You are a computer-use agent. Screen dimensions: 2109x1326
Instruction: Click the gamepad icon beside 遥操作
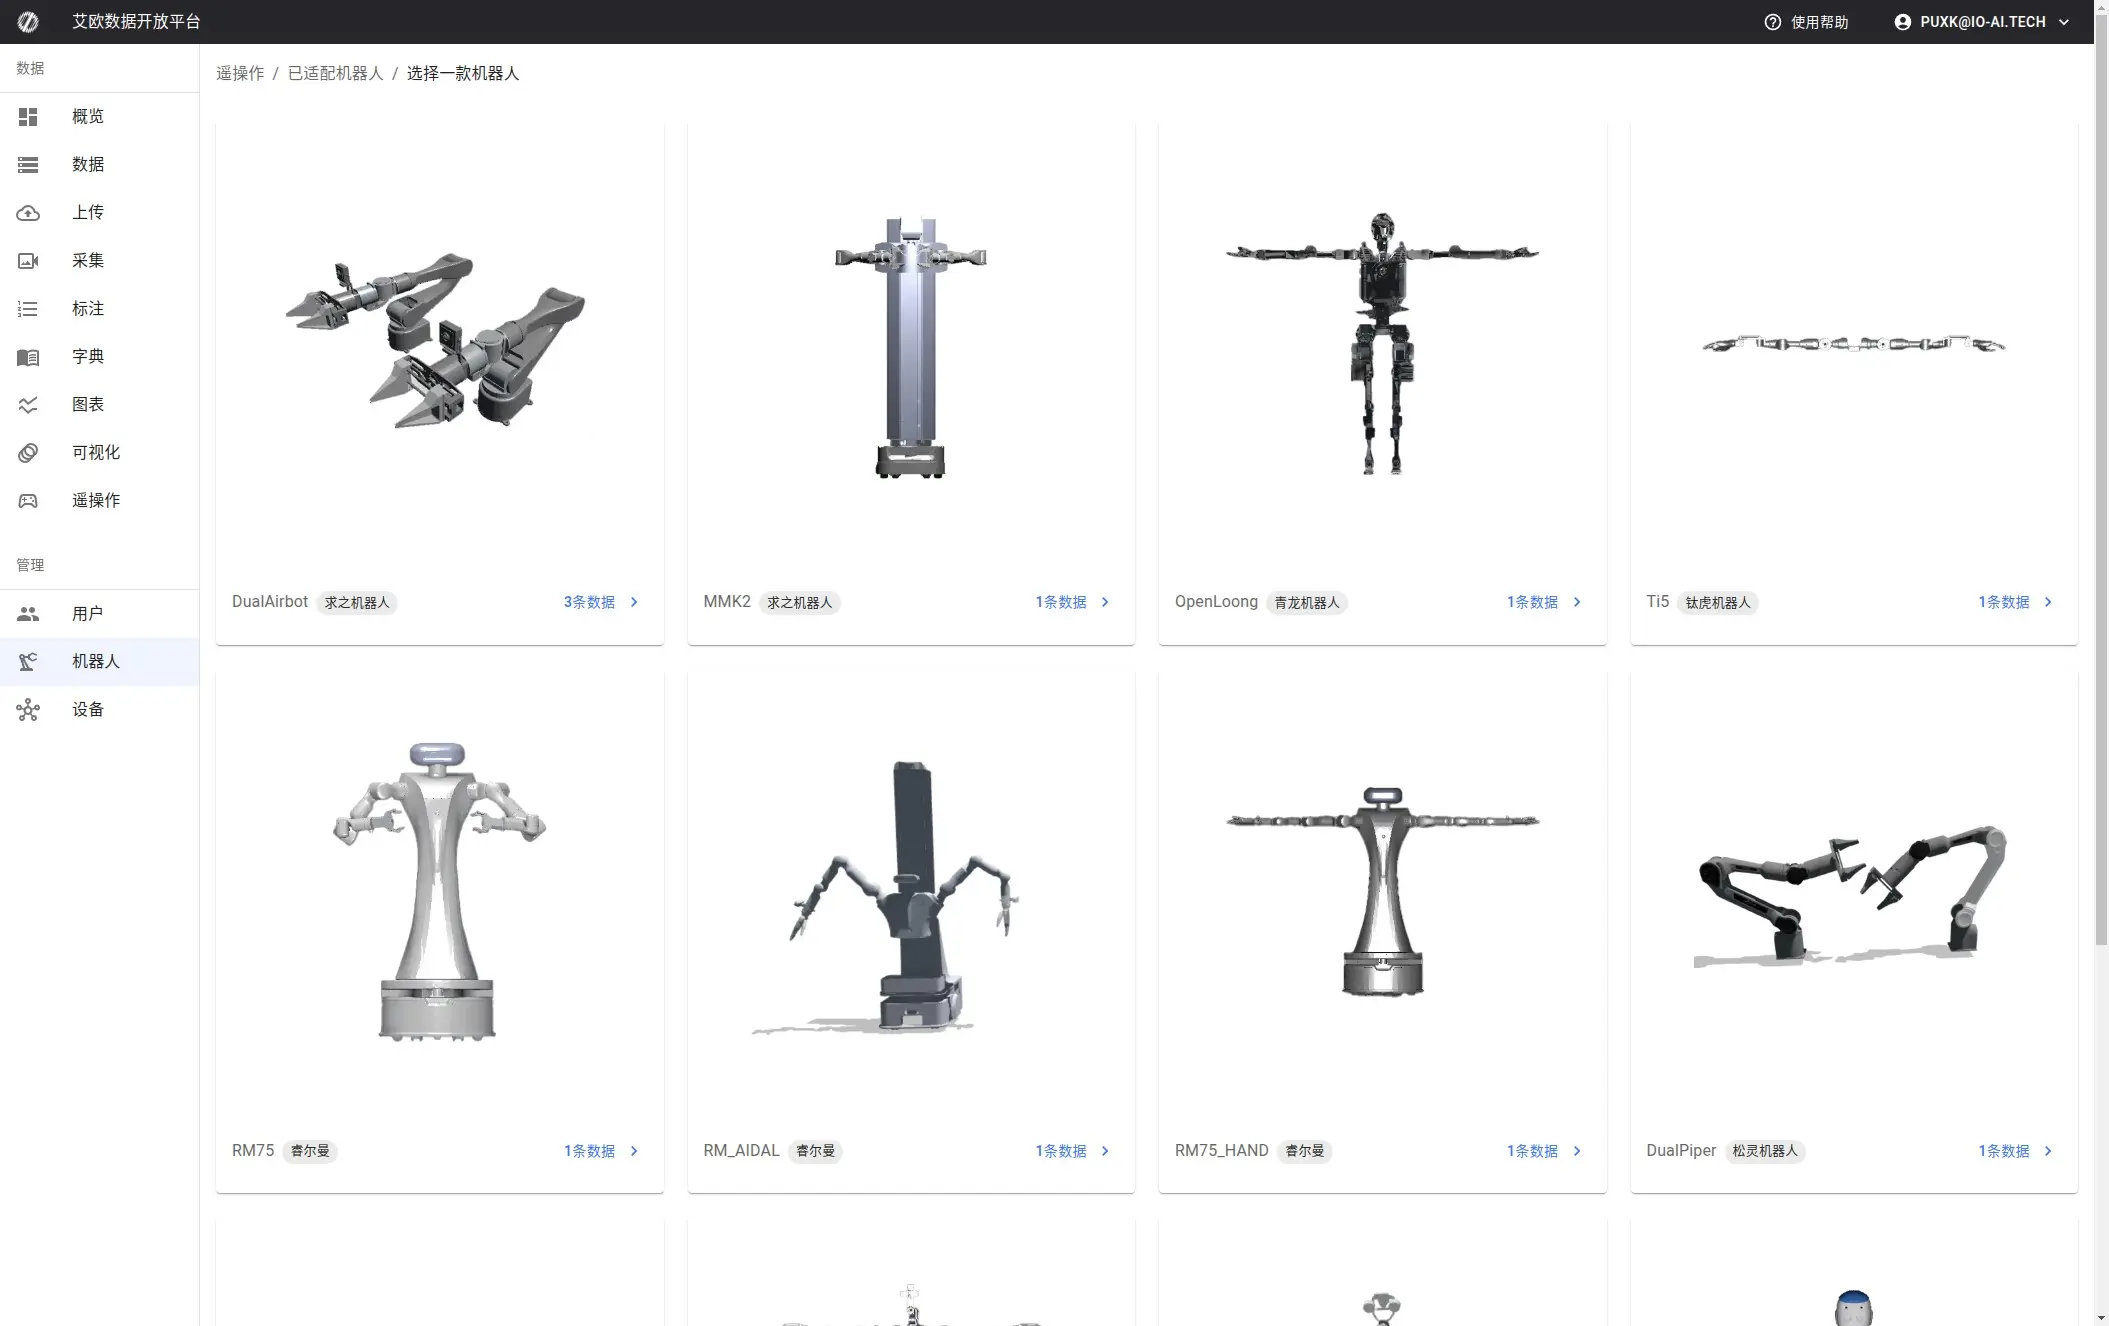pyautogui.click(x=28, y=501)
